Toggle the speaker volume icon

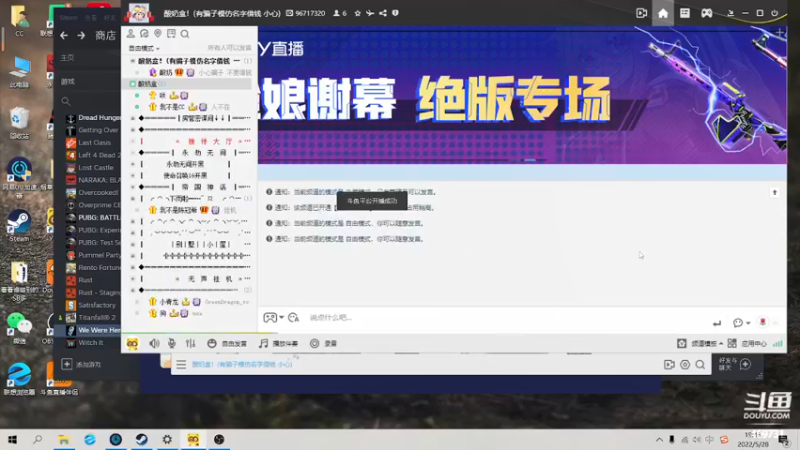pyautogui.click(x=154, y=343)
